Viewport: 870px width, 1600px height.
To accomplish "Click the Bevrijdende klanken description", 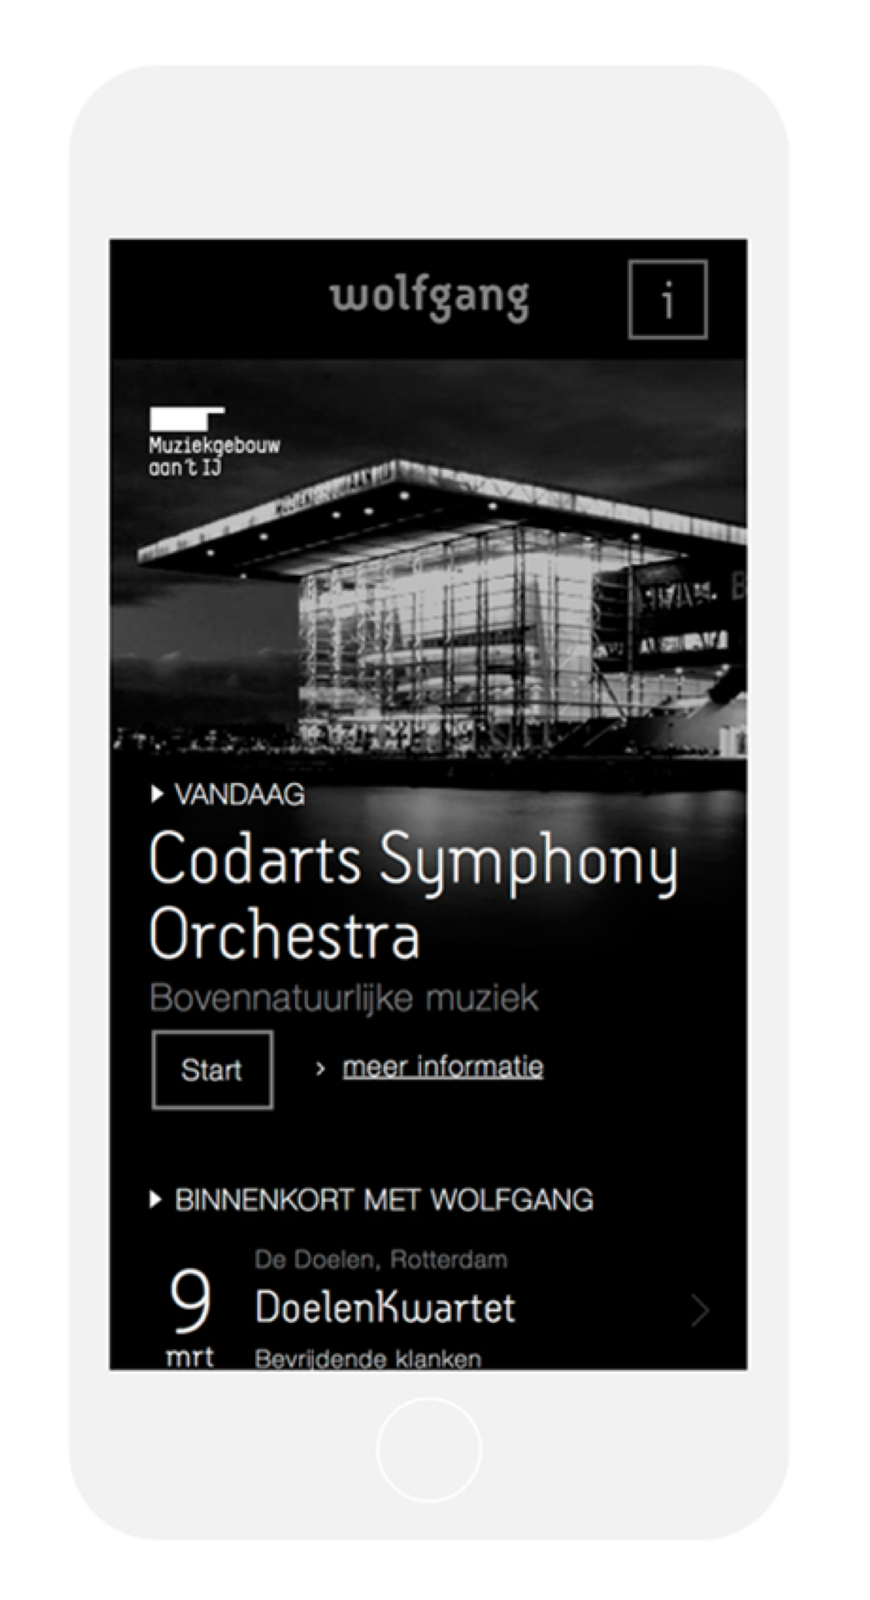I will click(x=367, y=1359).
